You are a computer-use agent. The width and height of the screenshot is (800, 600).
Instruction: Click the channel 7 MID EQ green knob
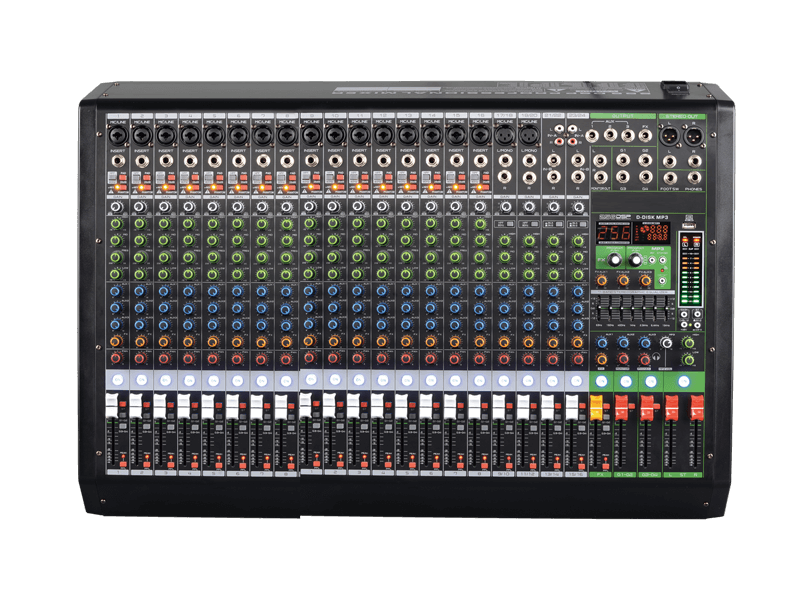(x=262, y=240)
